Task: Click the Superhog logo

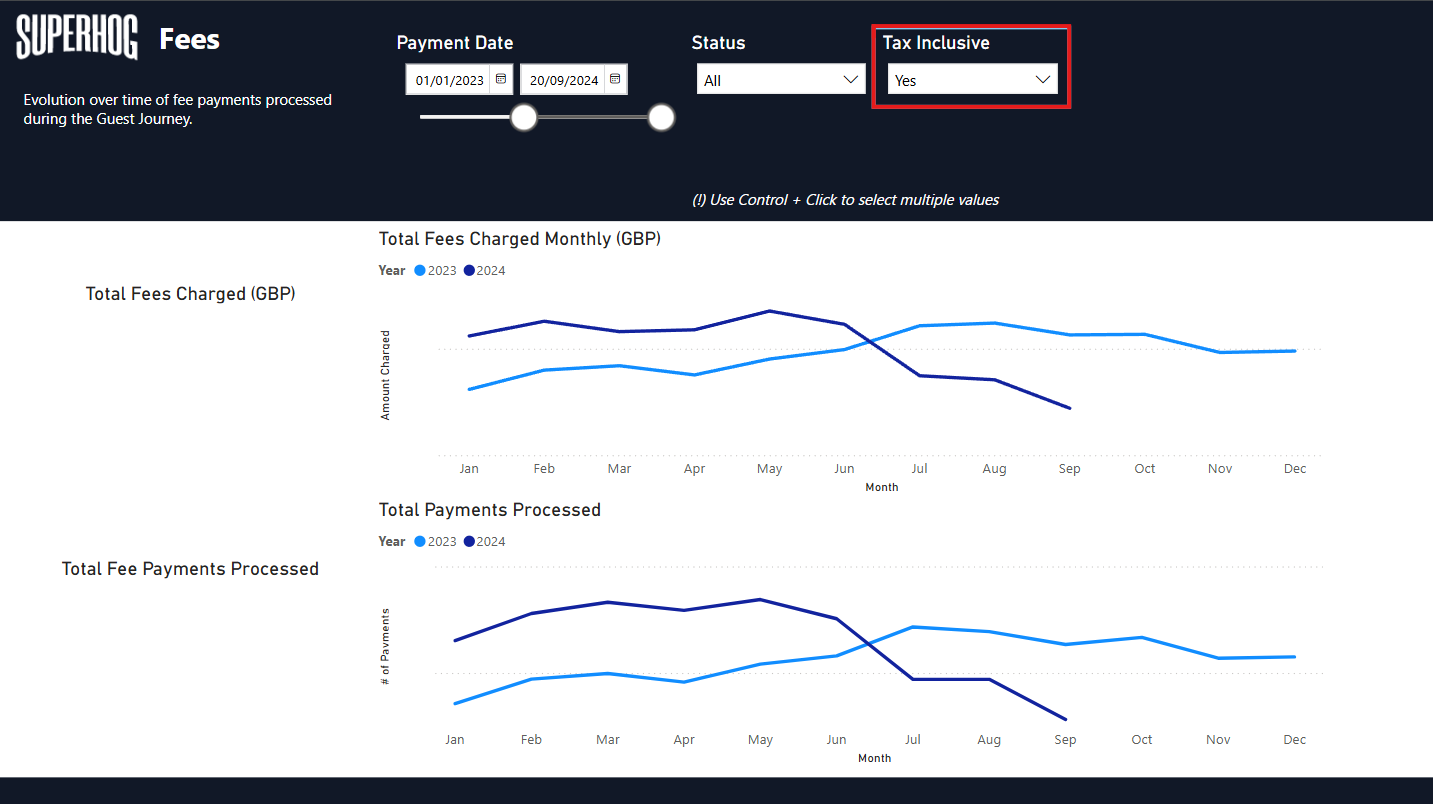Action: [77, 39]
